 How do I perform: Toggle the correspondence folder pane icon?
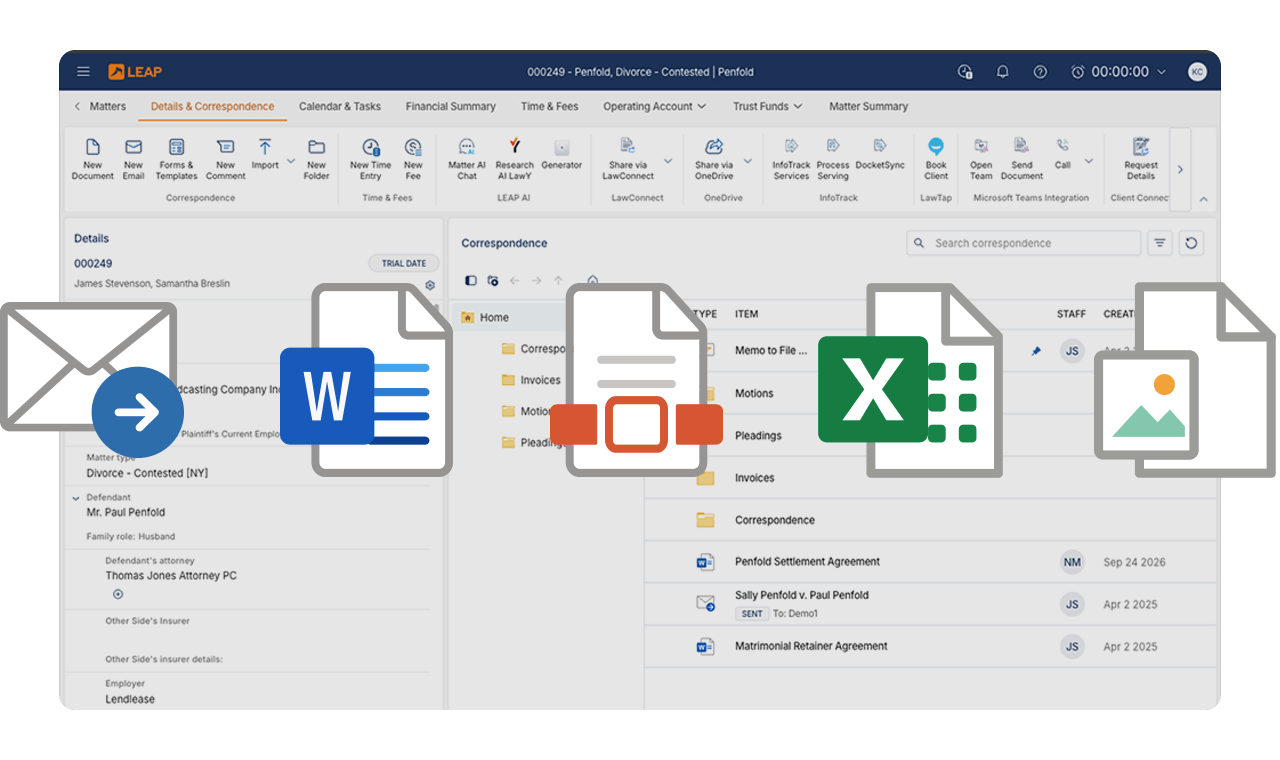471,281
